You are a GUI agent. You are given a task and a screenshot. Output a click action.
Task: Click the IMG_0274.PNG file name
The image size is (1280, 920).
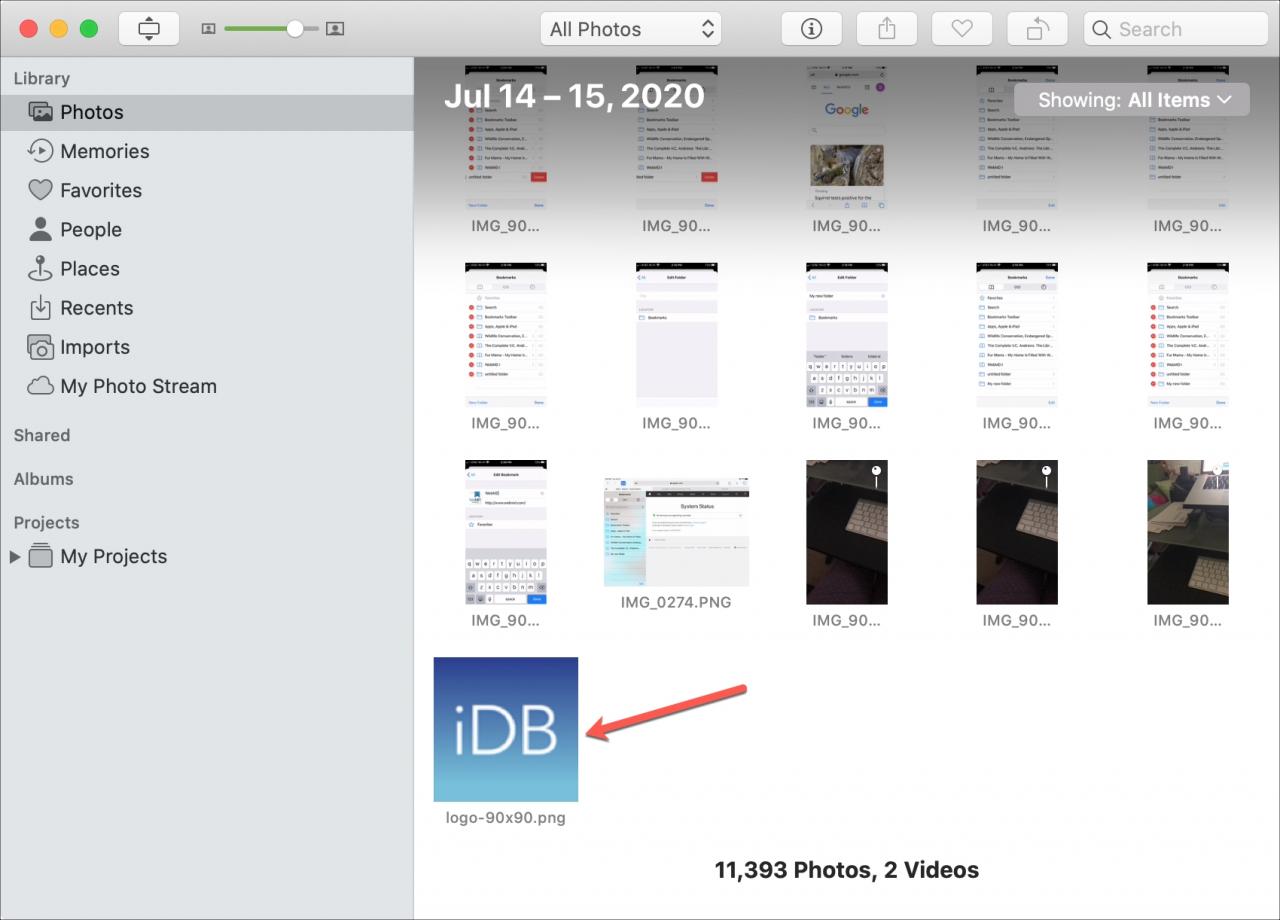pos(676,602)
